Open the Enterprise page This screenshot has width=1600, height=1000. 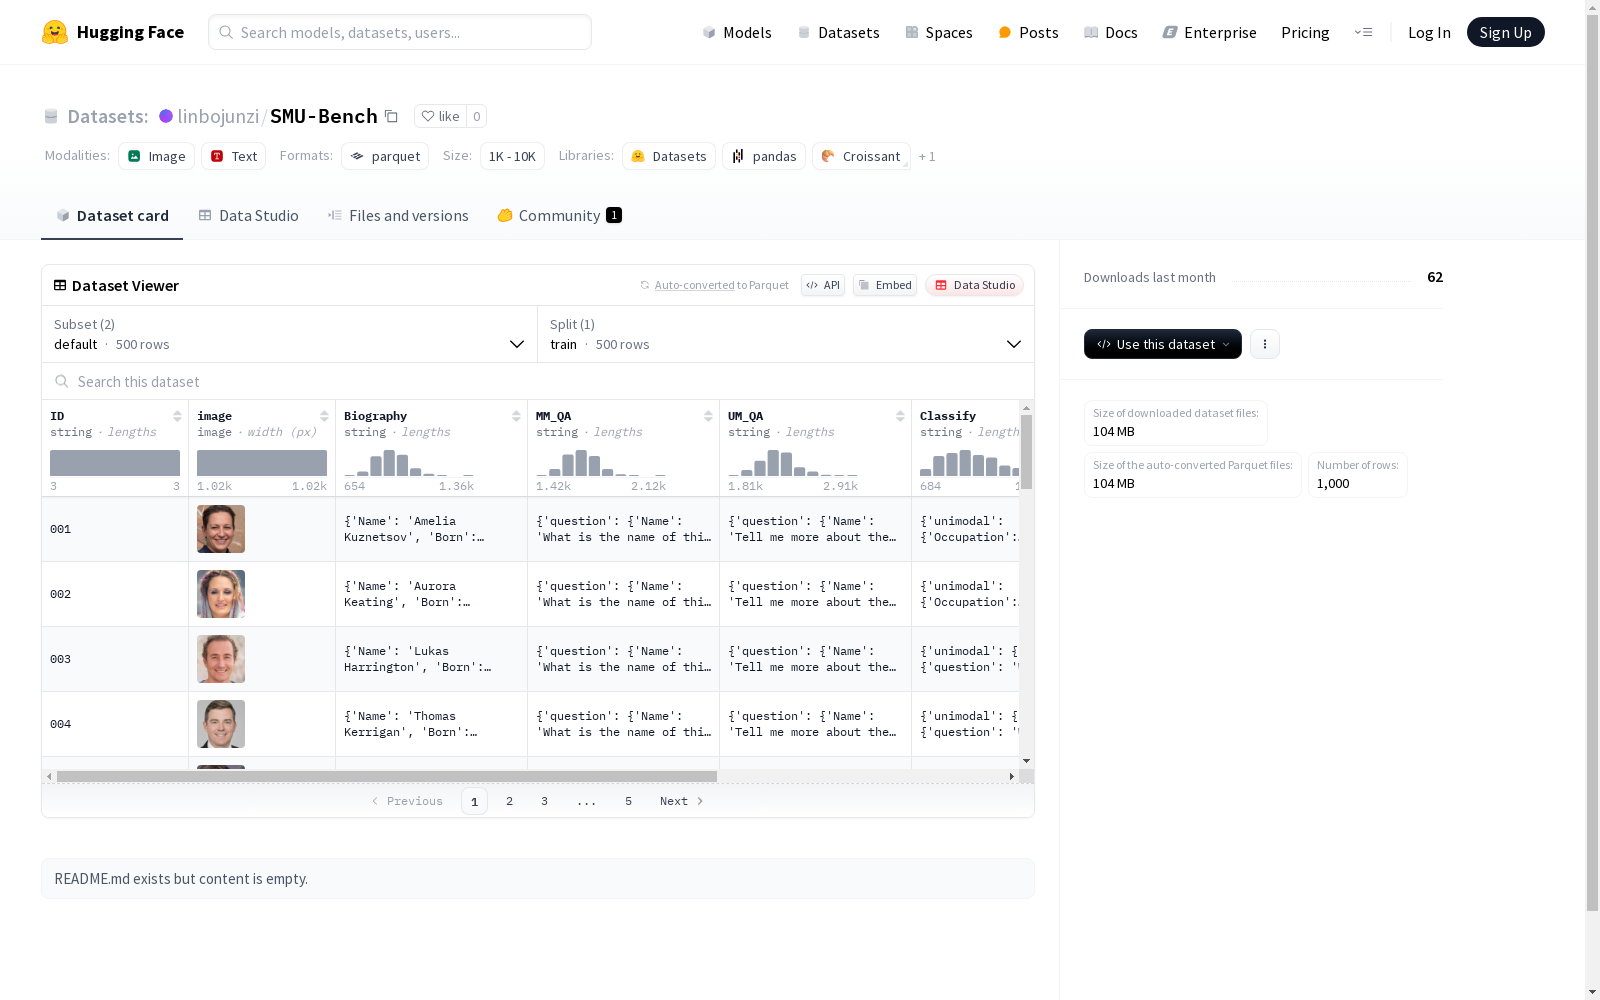click(x=1209, y=32)
